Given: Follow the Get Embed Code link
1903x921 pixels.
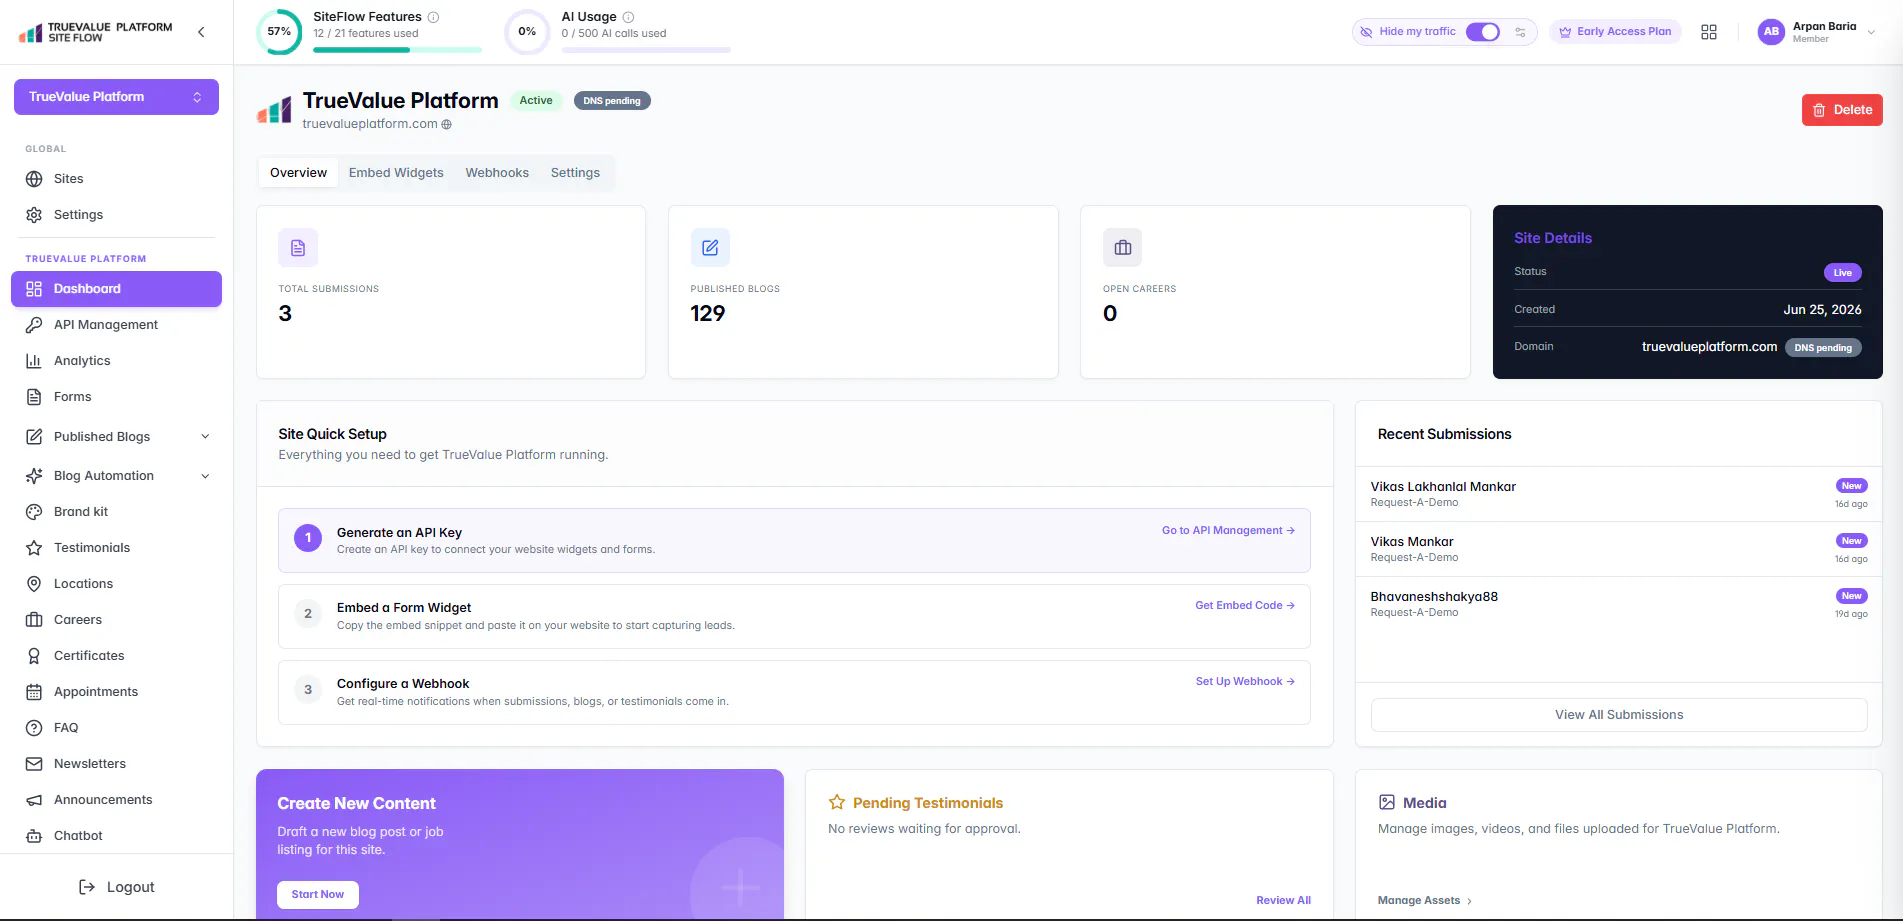Looking at the screenshot, I should 1245,606.
